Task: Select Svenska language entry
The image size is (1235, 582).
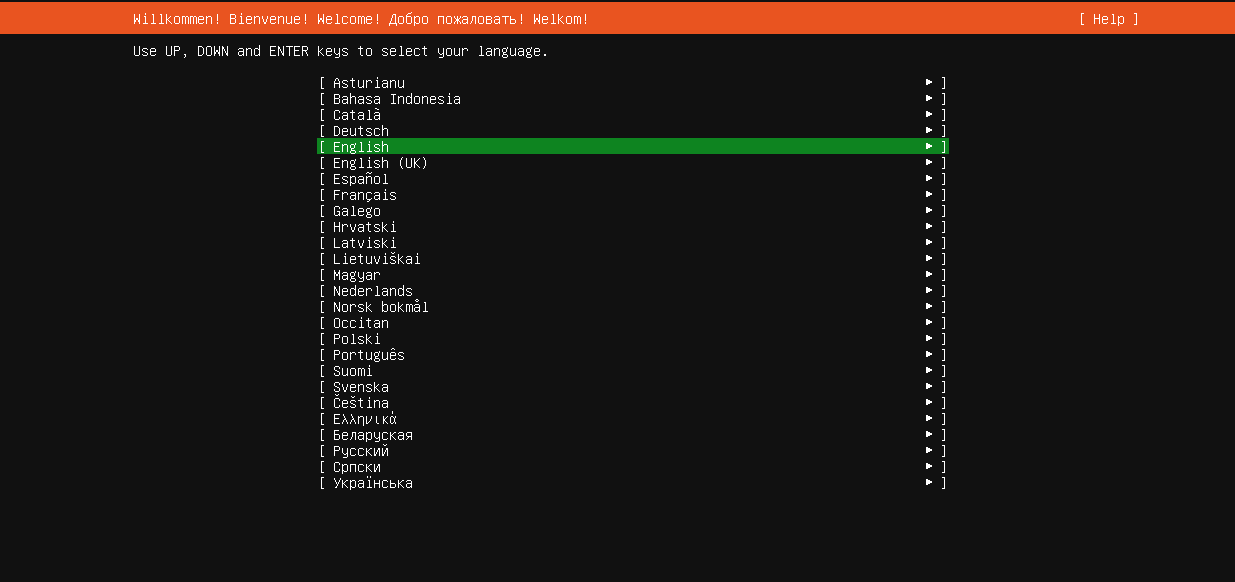Action: coord(361,387)
